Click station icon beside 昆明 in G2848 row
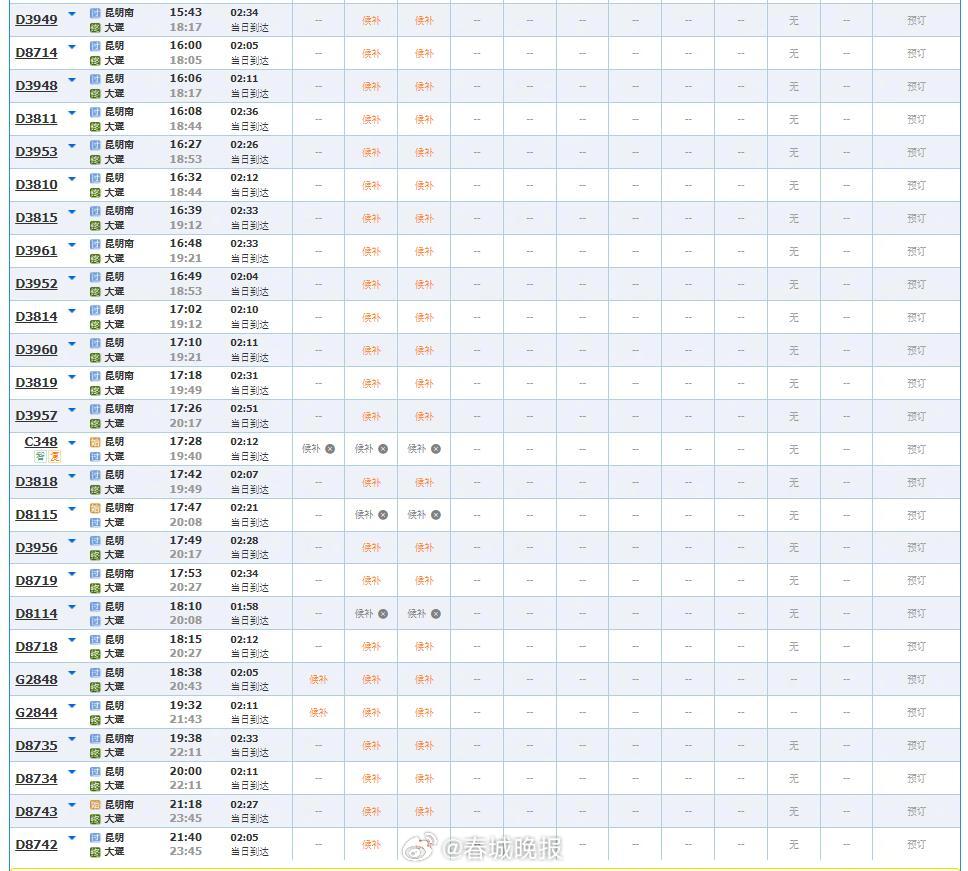Image resolution: width=968 pixels, height=871 pixels. [x=95, y=673]
